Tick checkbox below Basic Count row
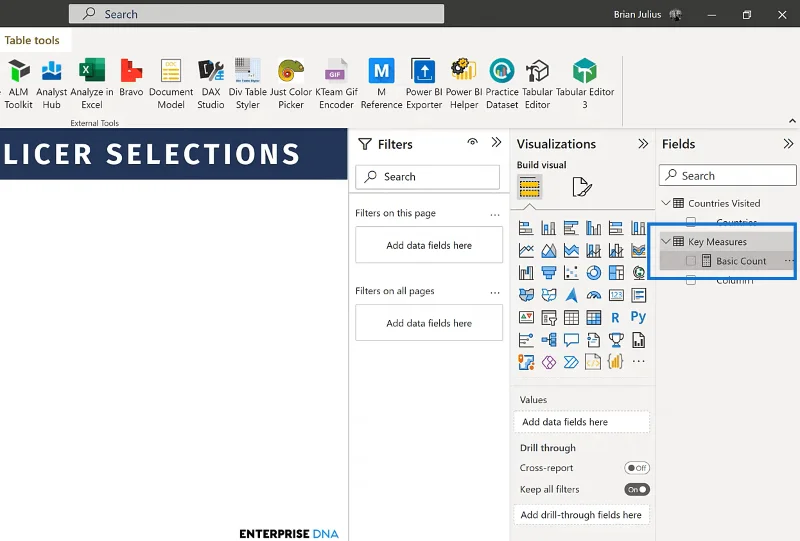800x541 pixels. click(691, 280)
